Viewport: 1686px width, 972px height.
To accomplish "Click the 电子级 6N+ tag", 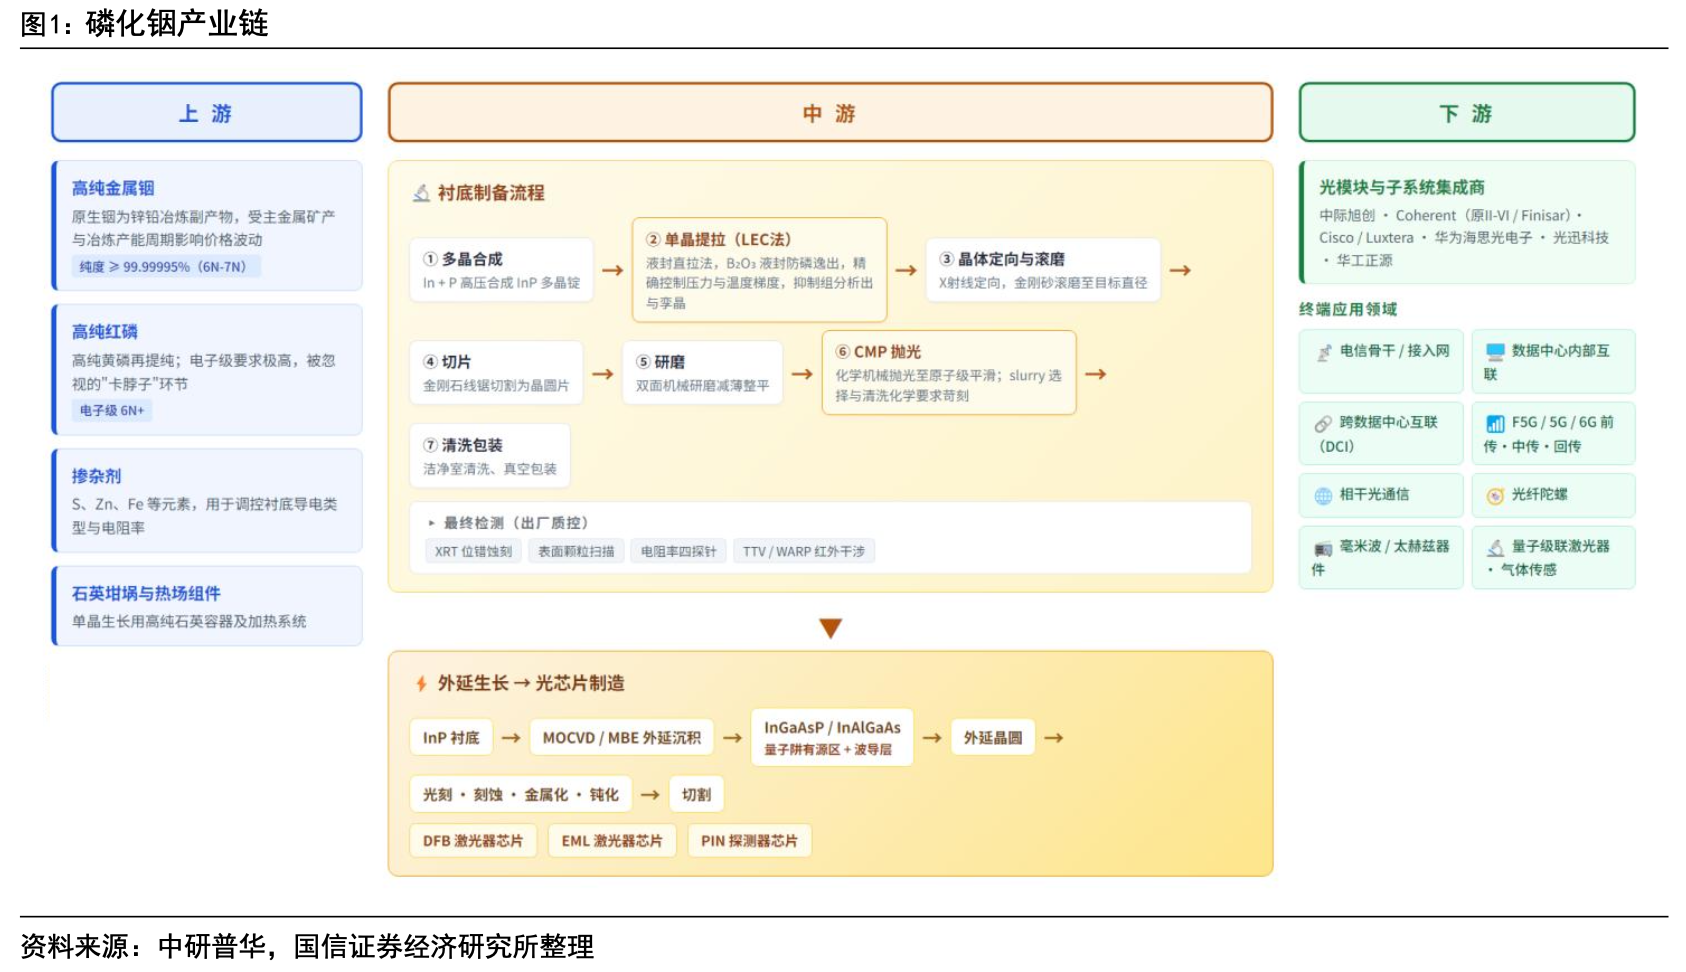I will click(x=112, y=411).
